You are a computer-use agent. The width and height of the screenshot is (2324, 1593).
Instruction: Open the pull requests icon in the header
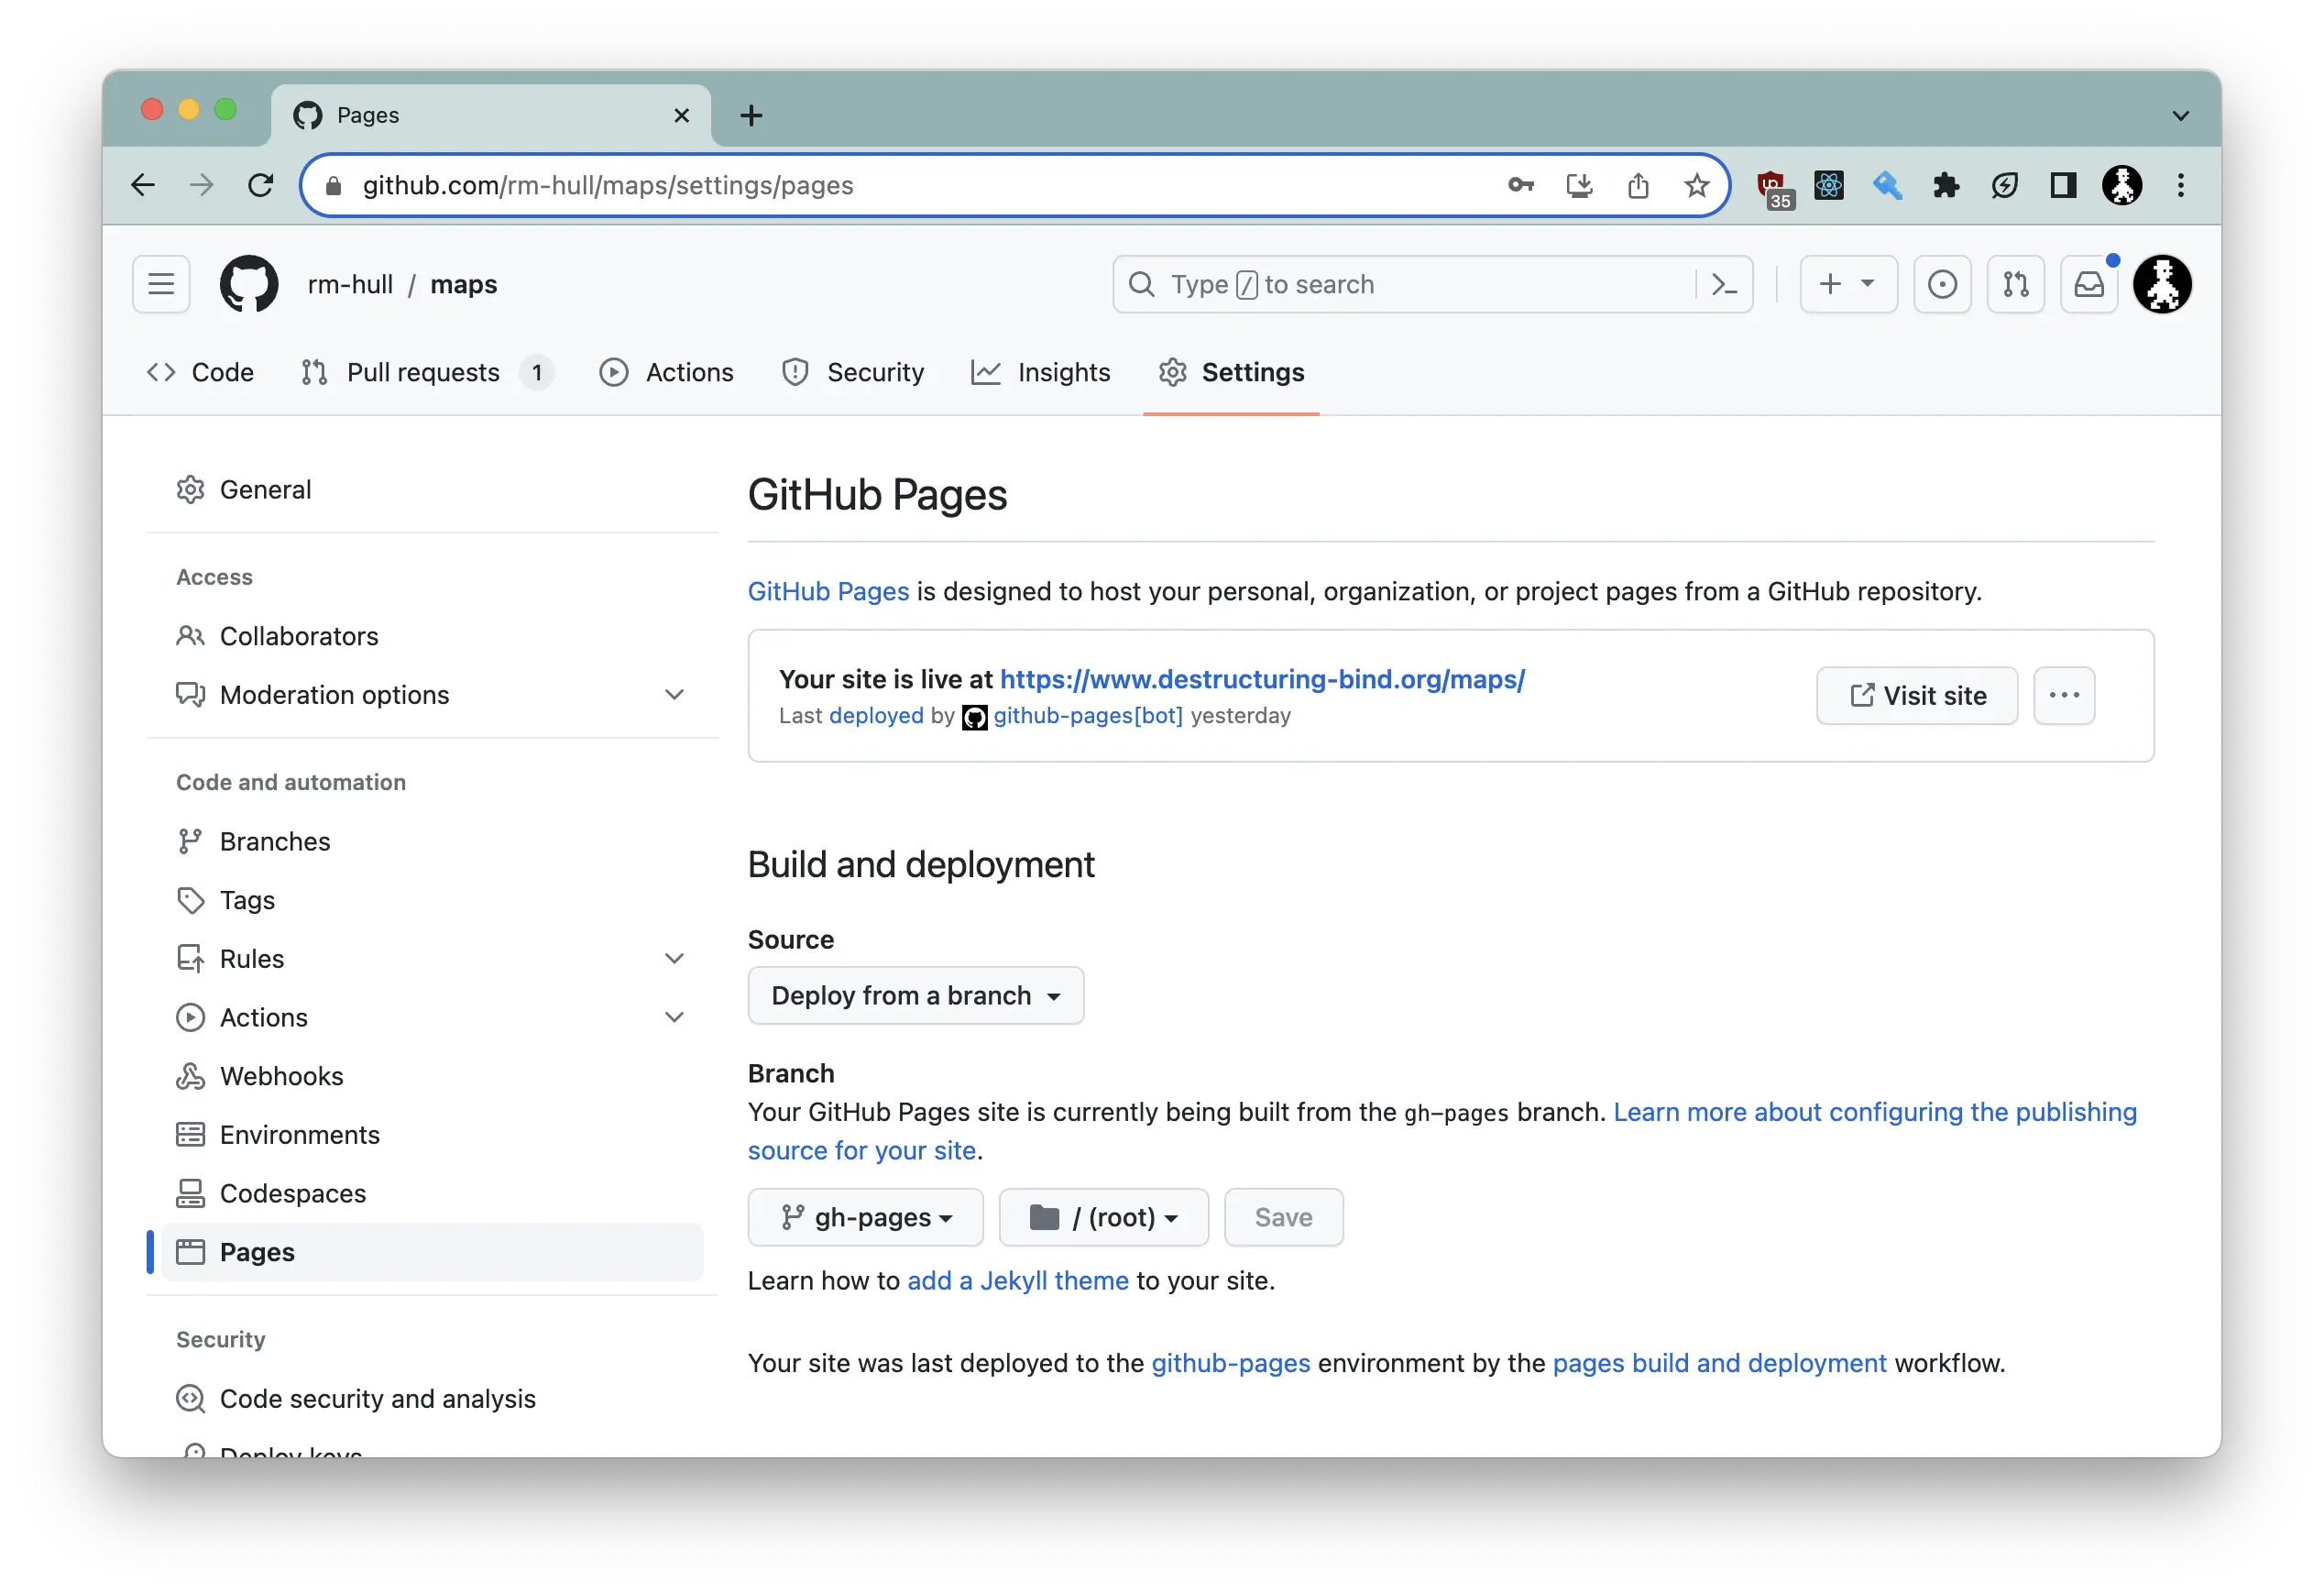2015,284
